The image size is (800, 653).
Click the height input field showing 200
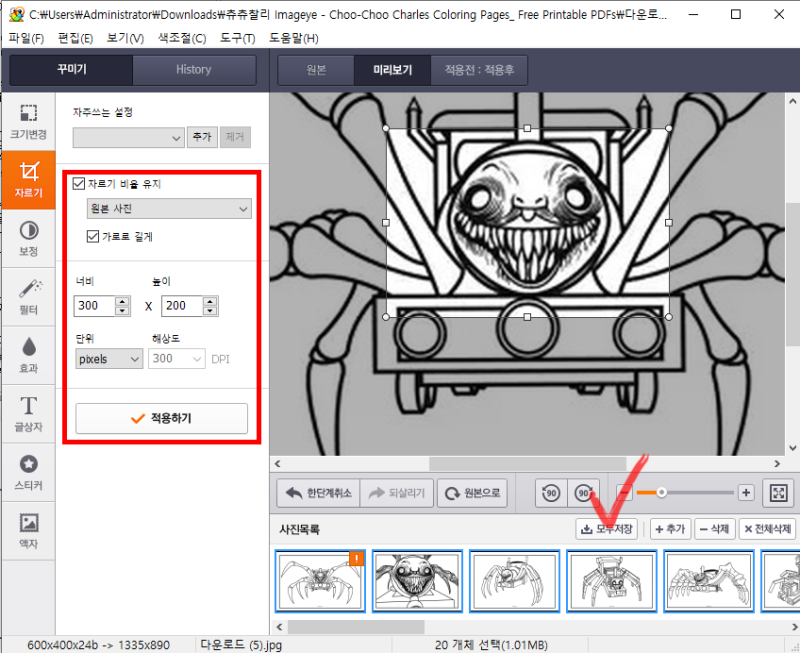tap(183, 306)
